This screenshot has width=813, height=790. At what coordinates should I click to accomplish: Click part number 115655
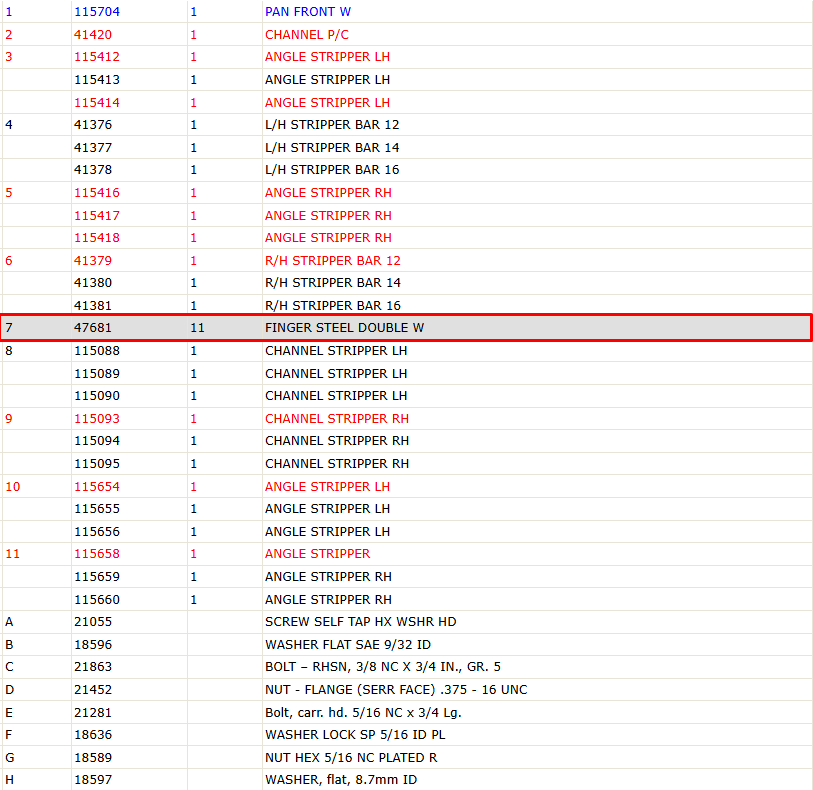[x=97, y=509]
